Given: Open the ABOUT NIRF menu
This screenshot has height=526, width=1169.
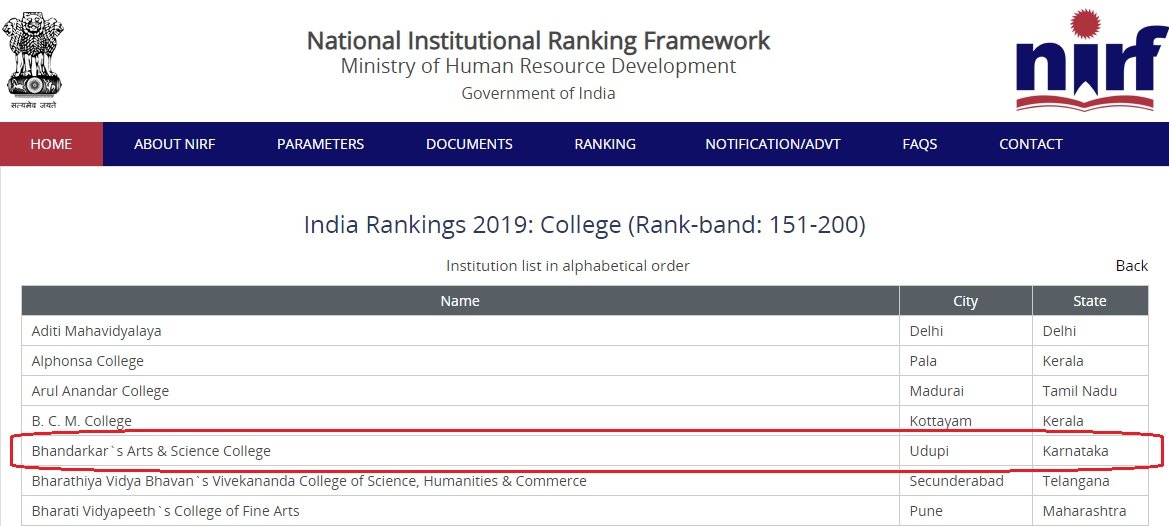Looking at the screenshot, I should (174, 144).
